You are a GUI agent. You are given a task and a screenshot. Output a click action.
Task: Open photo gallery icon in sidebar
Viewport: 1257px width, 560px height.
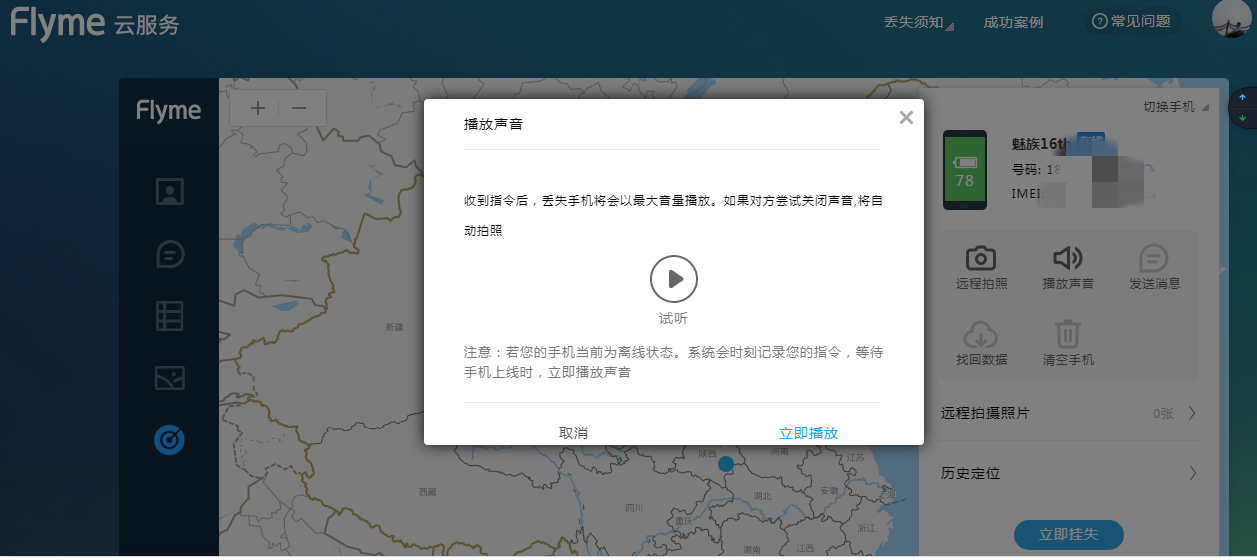pos(169,378)
